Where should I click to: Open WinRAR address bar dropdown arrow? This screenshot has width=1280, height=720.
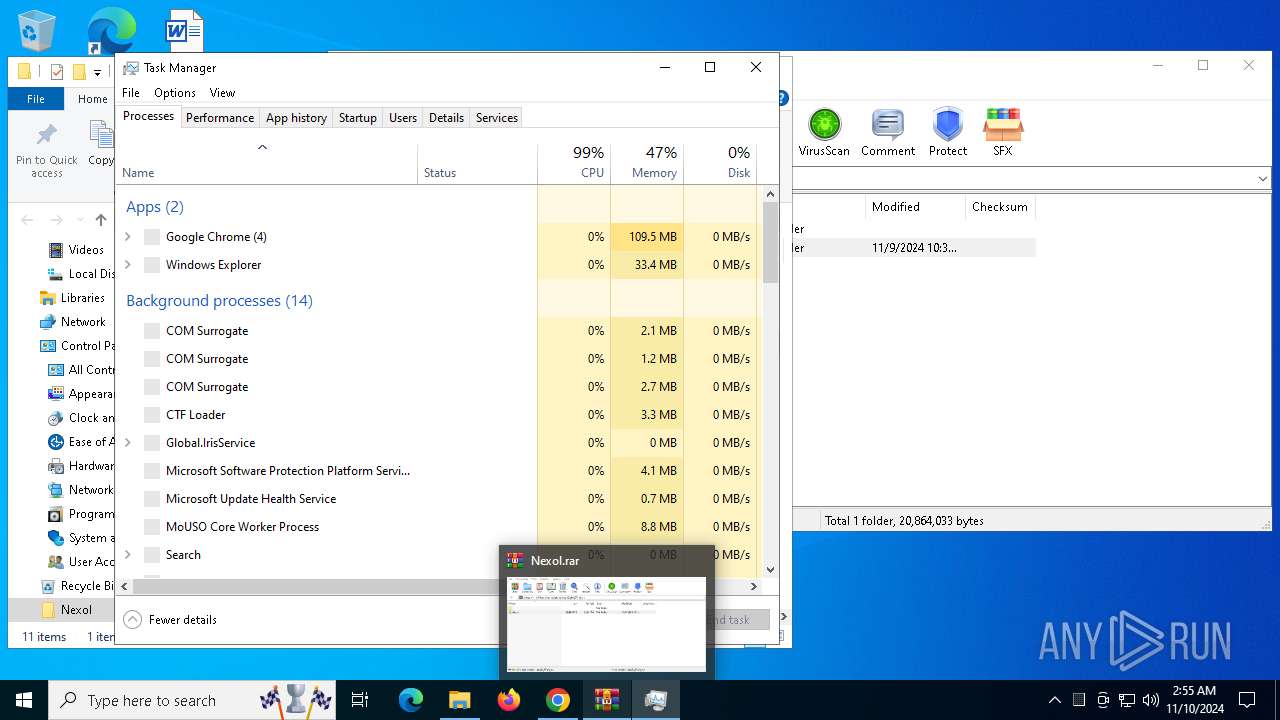pos(1262,179)
